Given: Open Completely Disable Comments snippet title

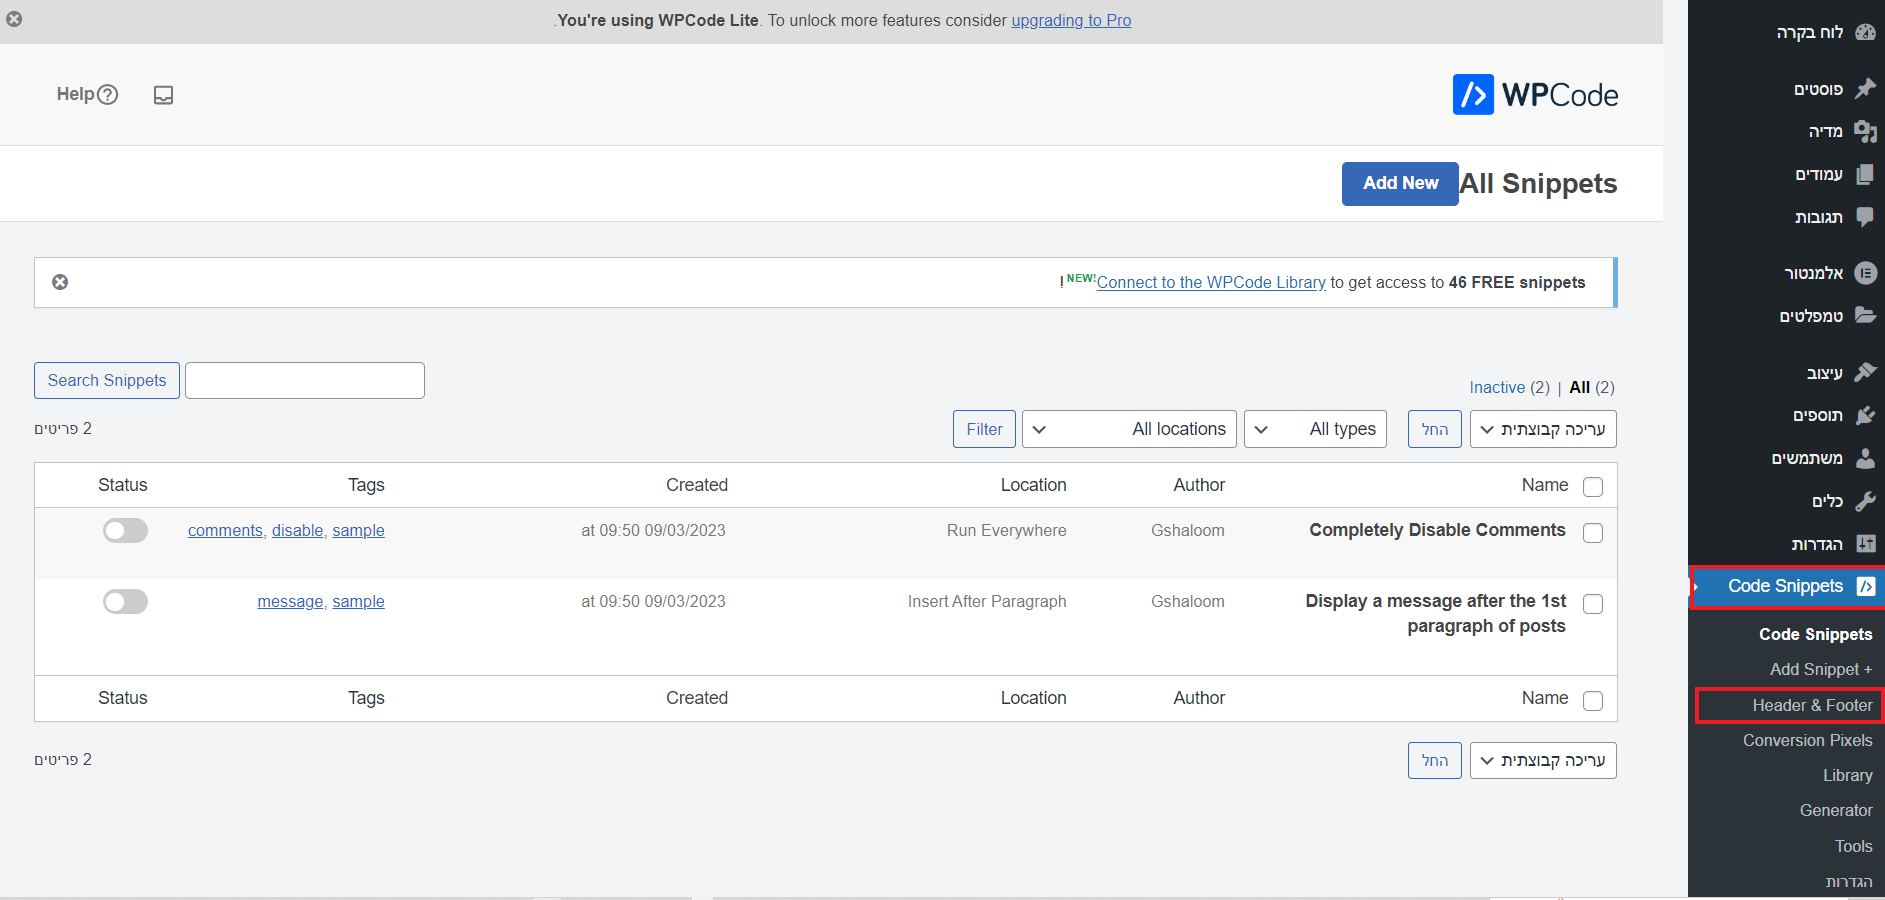Looking at the screenshot, I should (x=1437, y=530).
